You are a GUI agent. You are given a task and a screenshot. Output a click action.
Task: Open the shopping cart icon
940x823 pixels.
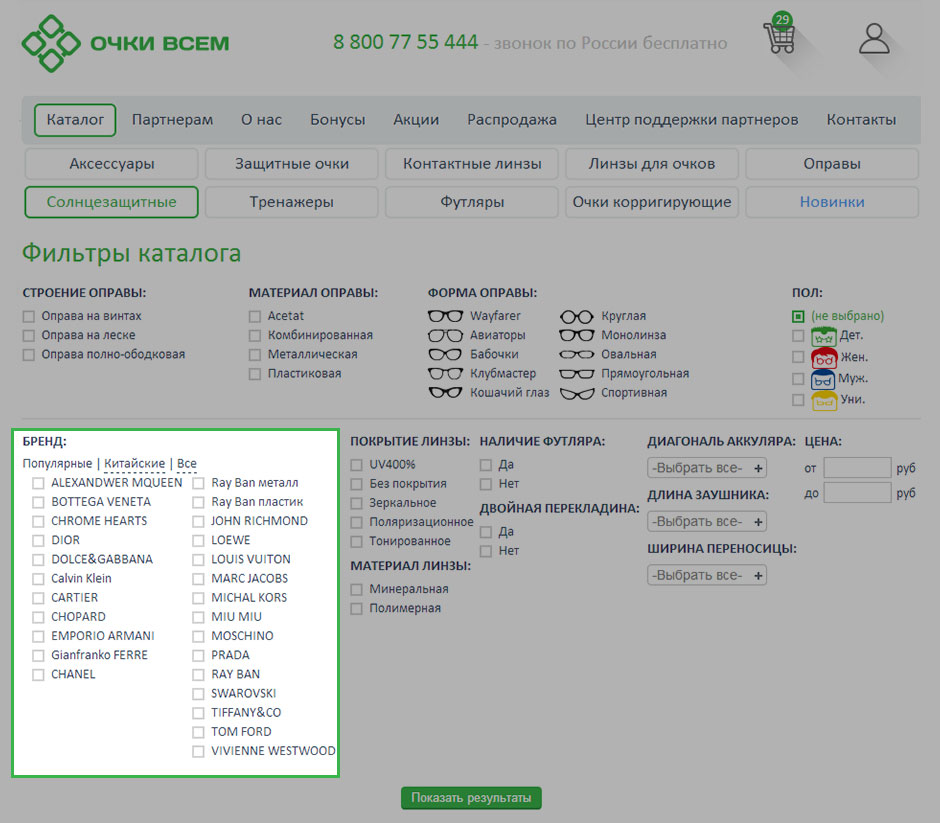coord(779,38)
